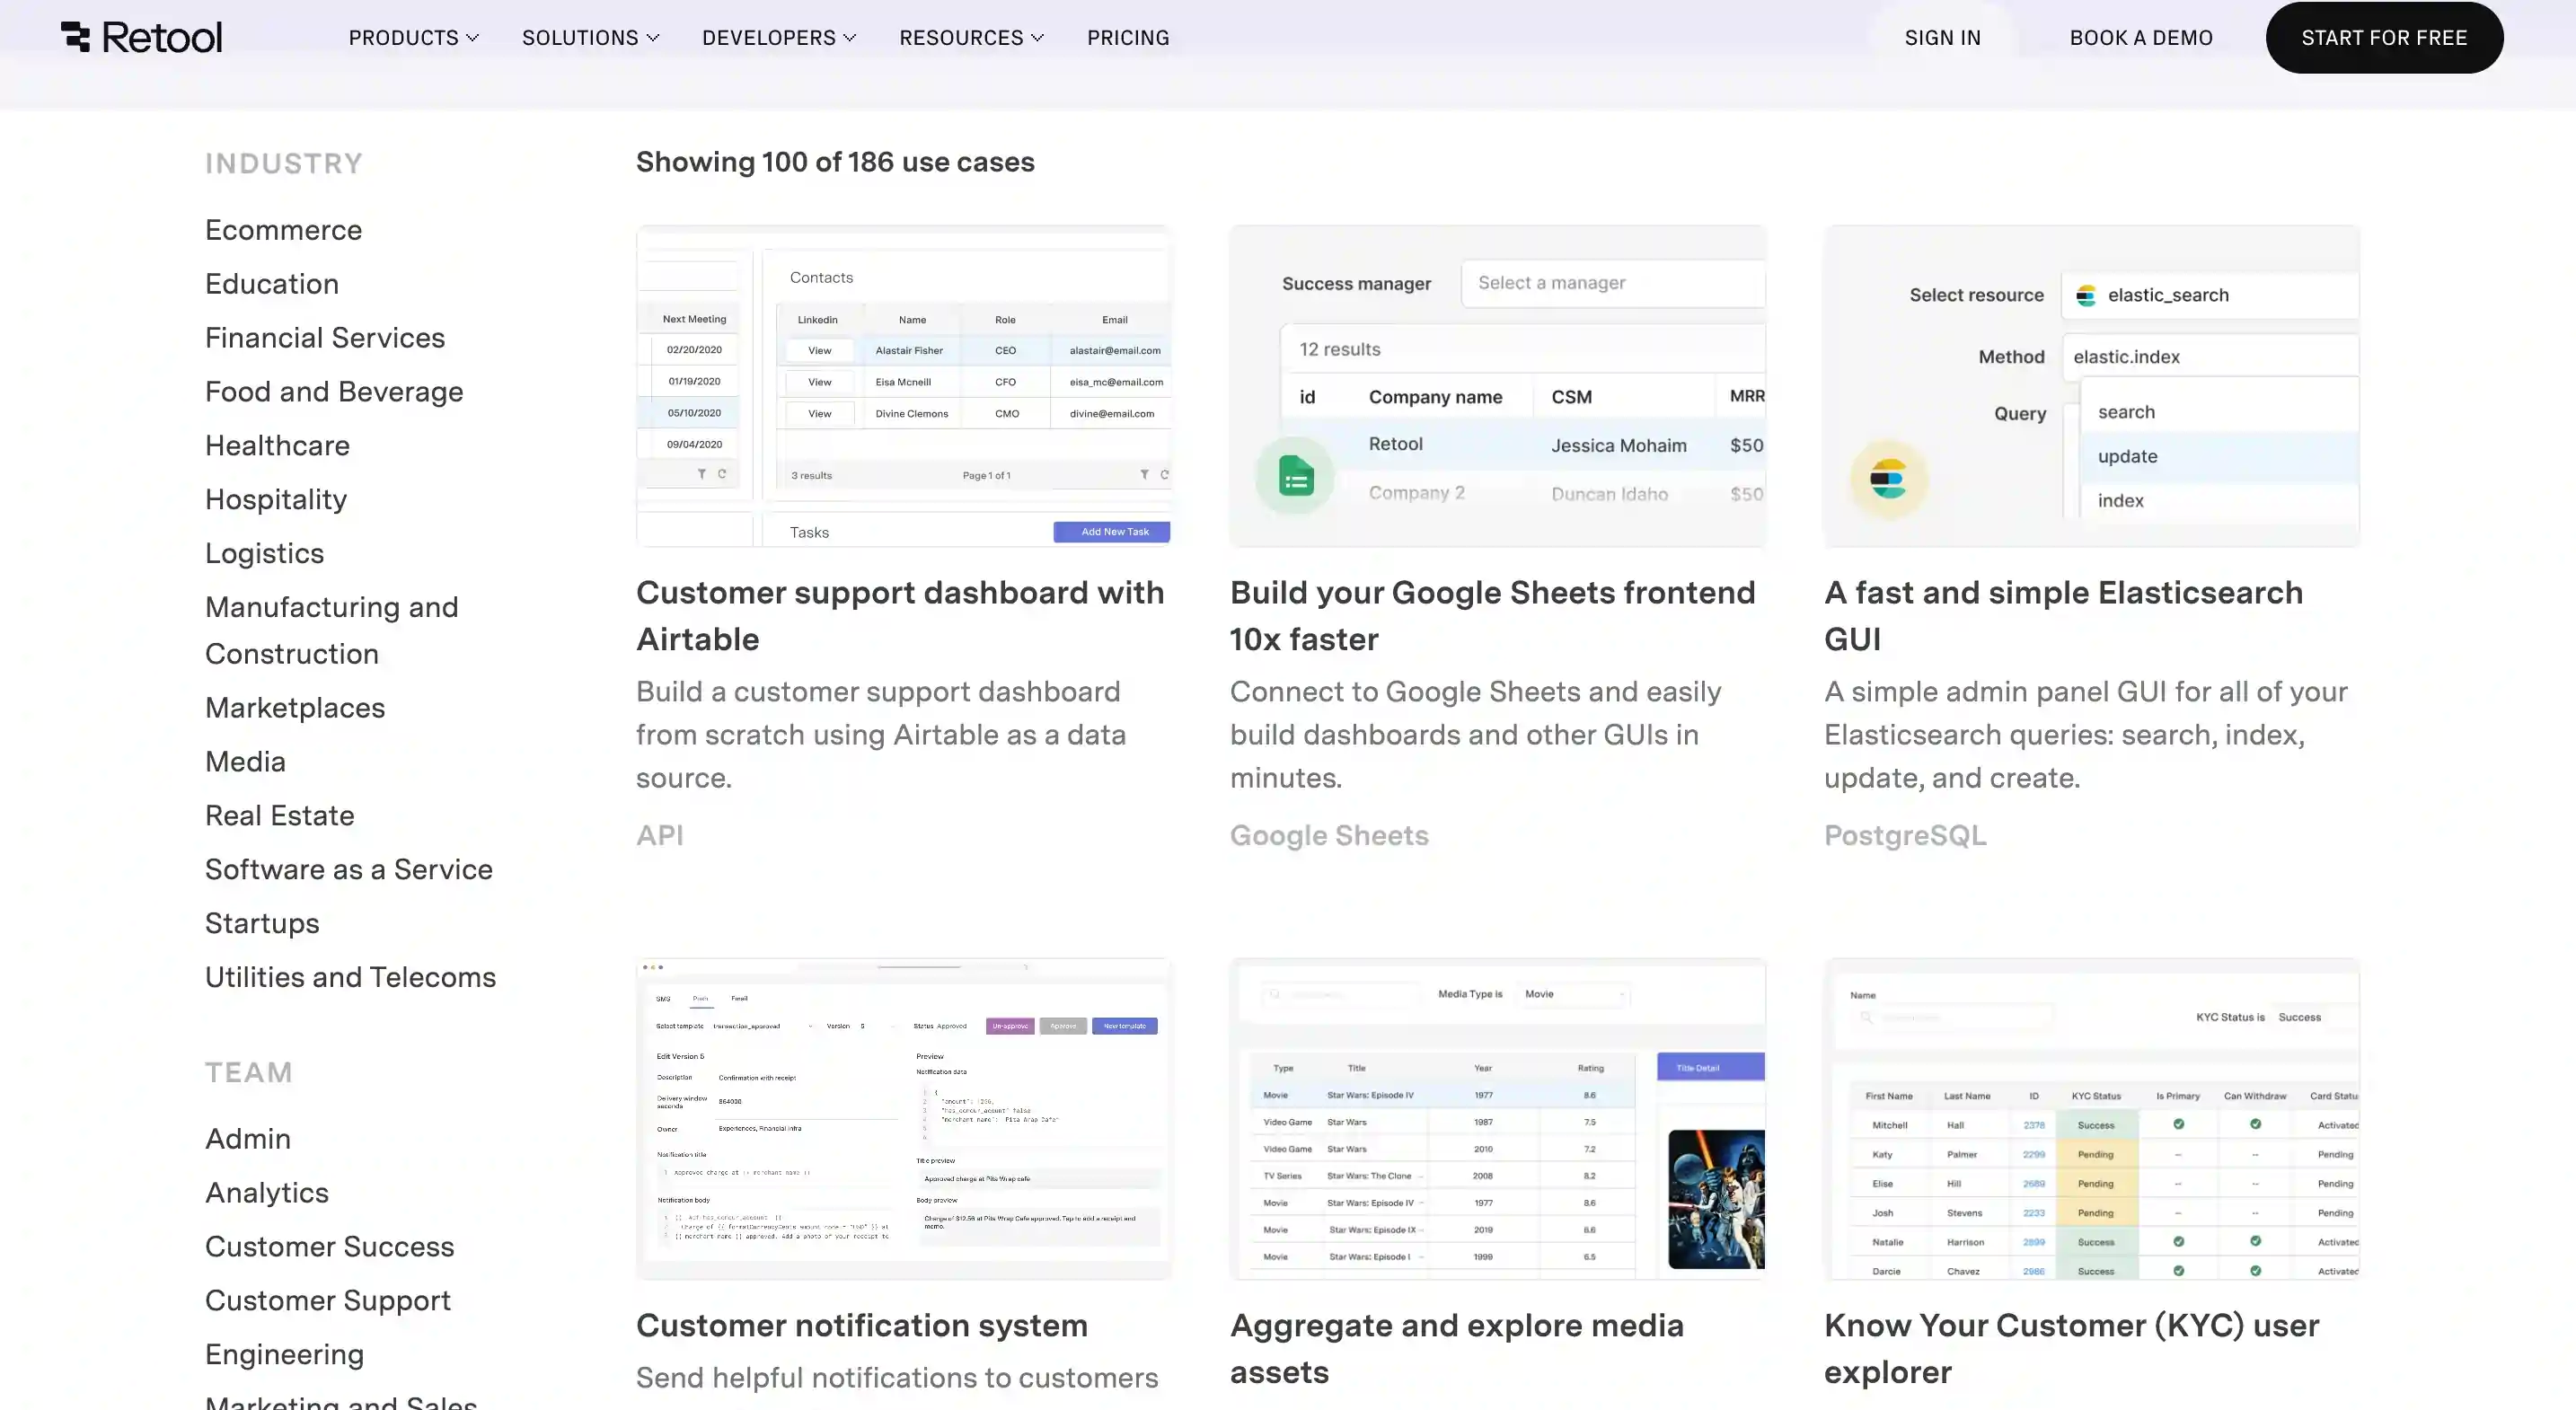Filter by Startups industry
This screenshot has height=1410, width=2576.
click(262, 924)
